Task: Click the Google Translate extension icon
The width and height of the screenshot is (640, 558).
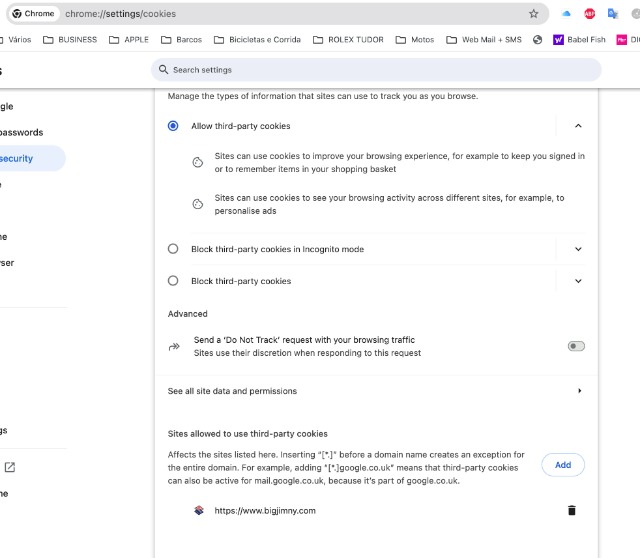Action: [x=612, y=14]
